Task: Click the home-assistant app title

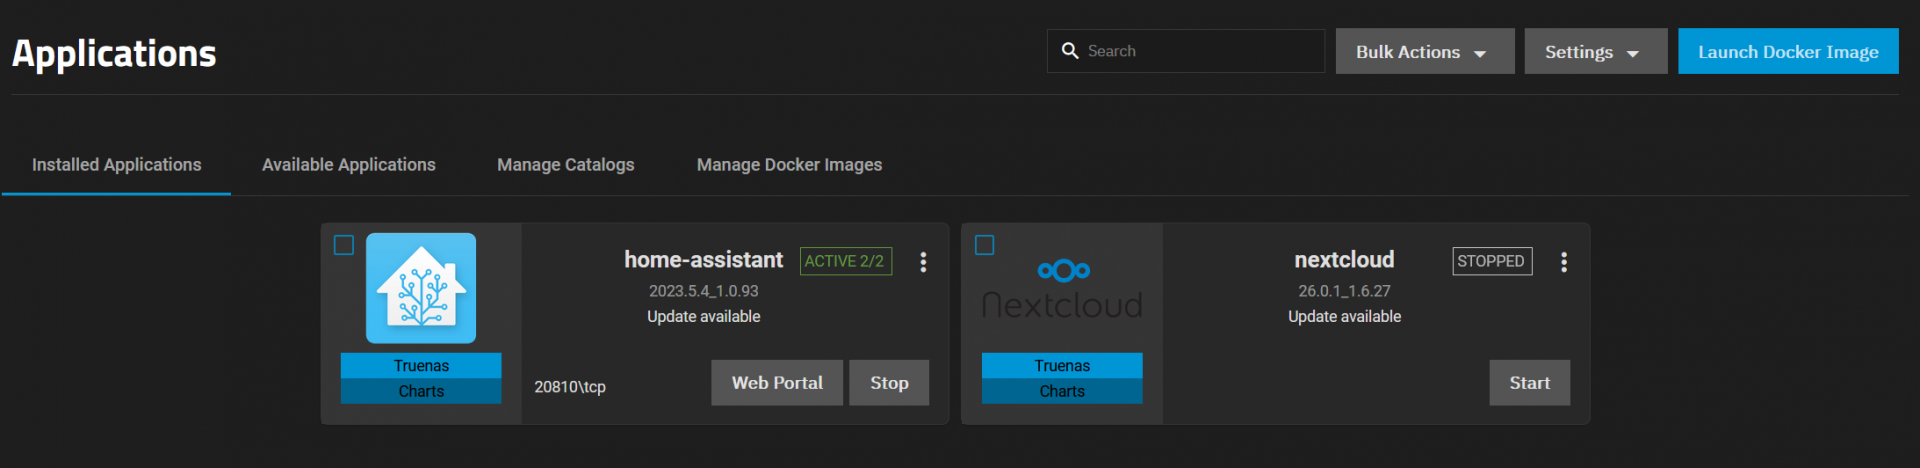Action: [704, 260]
